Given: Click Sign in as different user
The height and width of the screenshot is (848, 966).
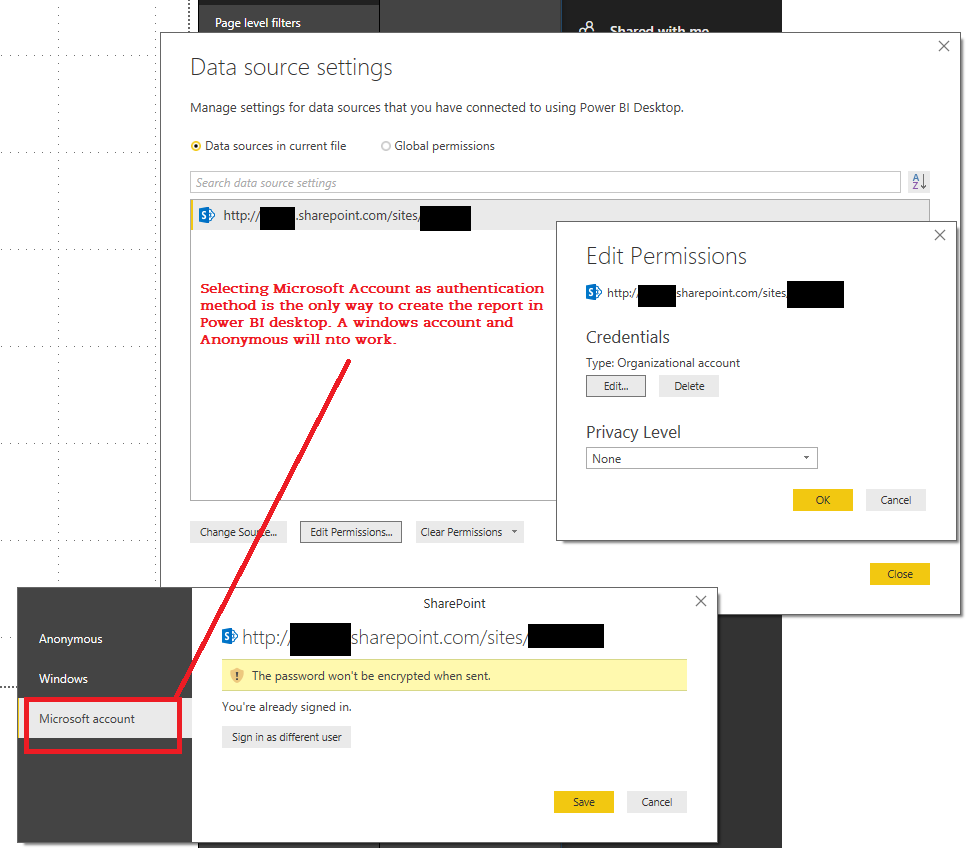Looking at the screenshot, I should (286, 737).
